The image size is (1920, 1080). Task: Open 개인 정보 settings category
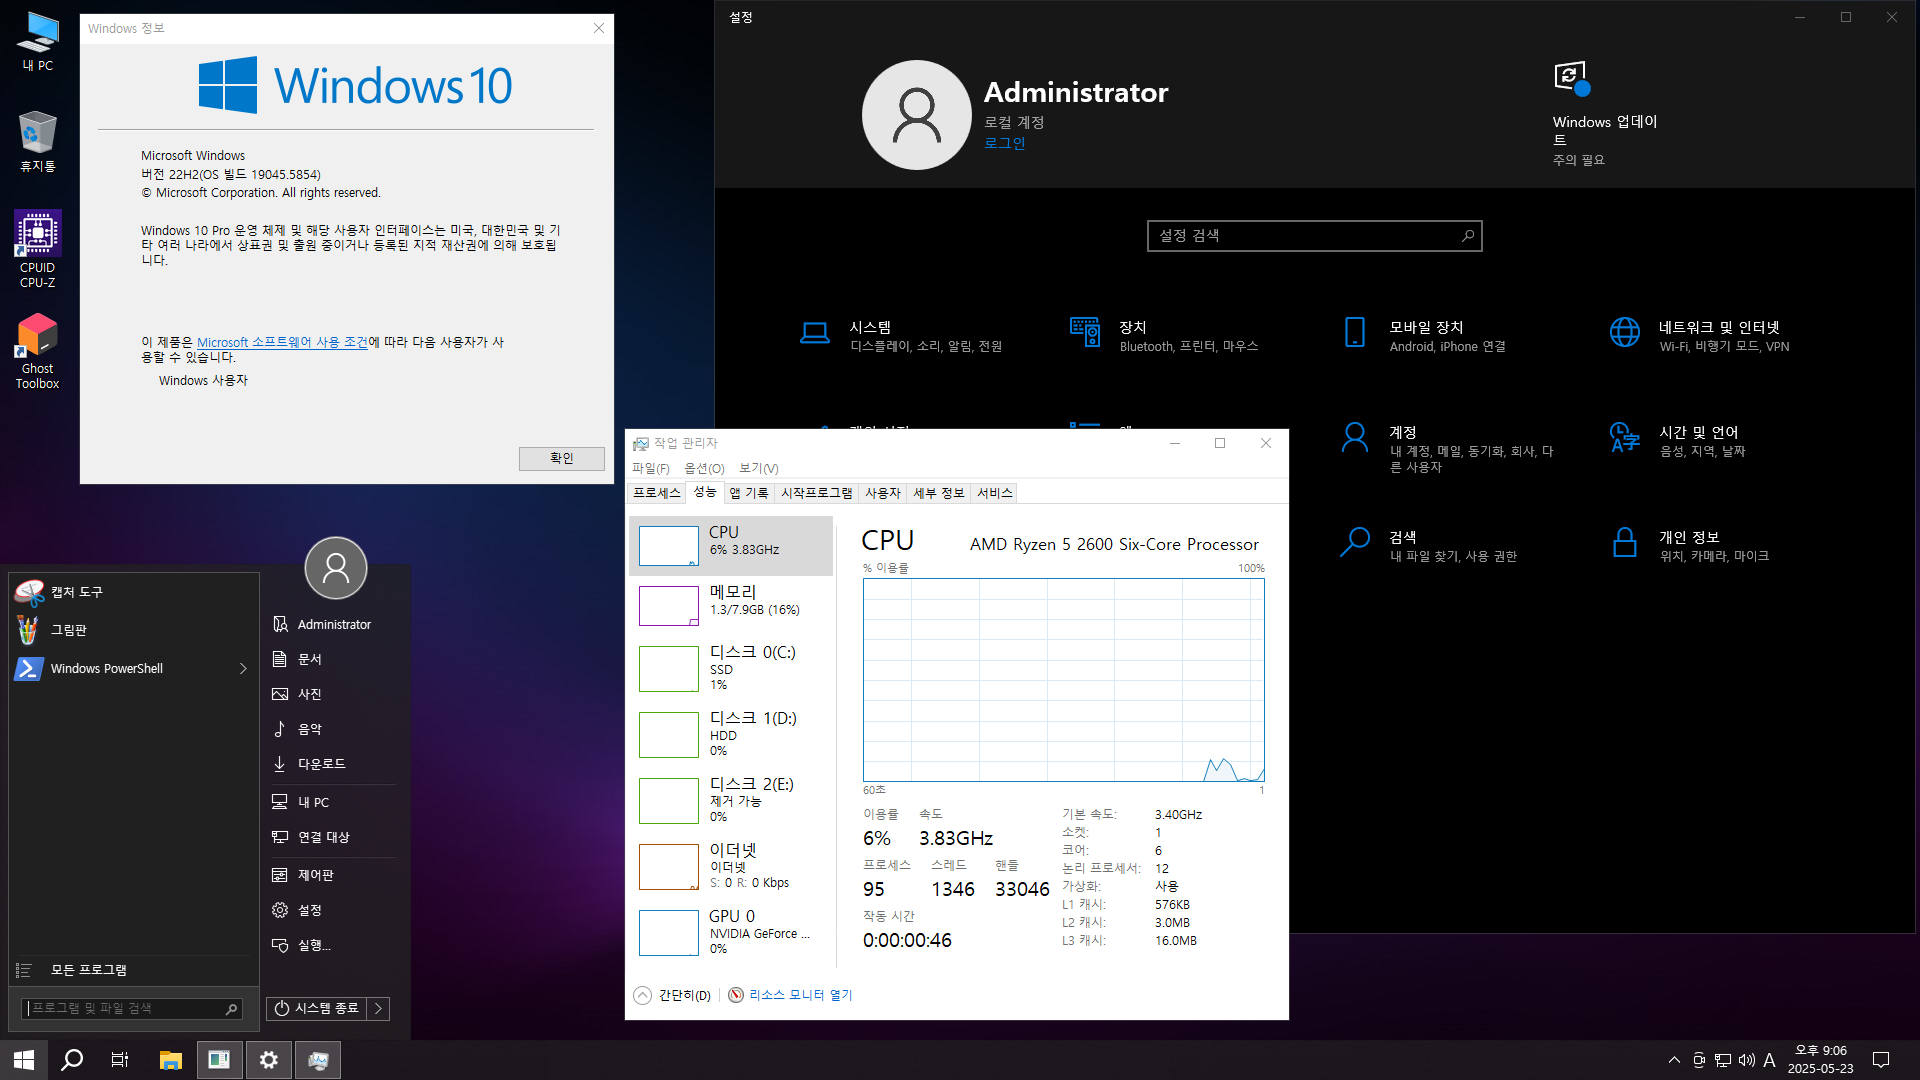[1690, 546]
